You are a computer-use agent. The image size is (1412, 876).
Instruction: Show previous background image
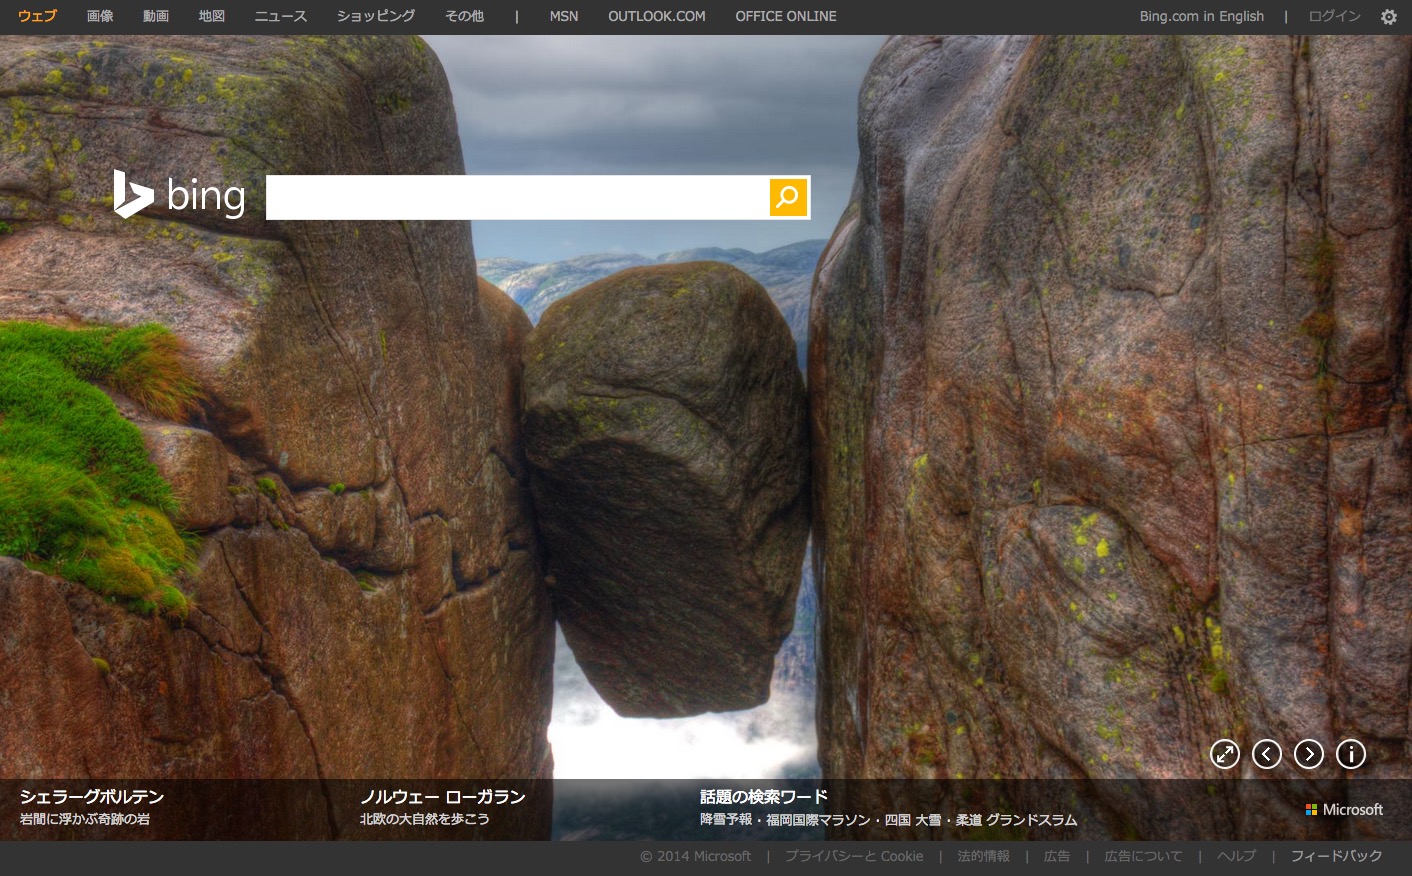click(1267, 754)
